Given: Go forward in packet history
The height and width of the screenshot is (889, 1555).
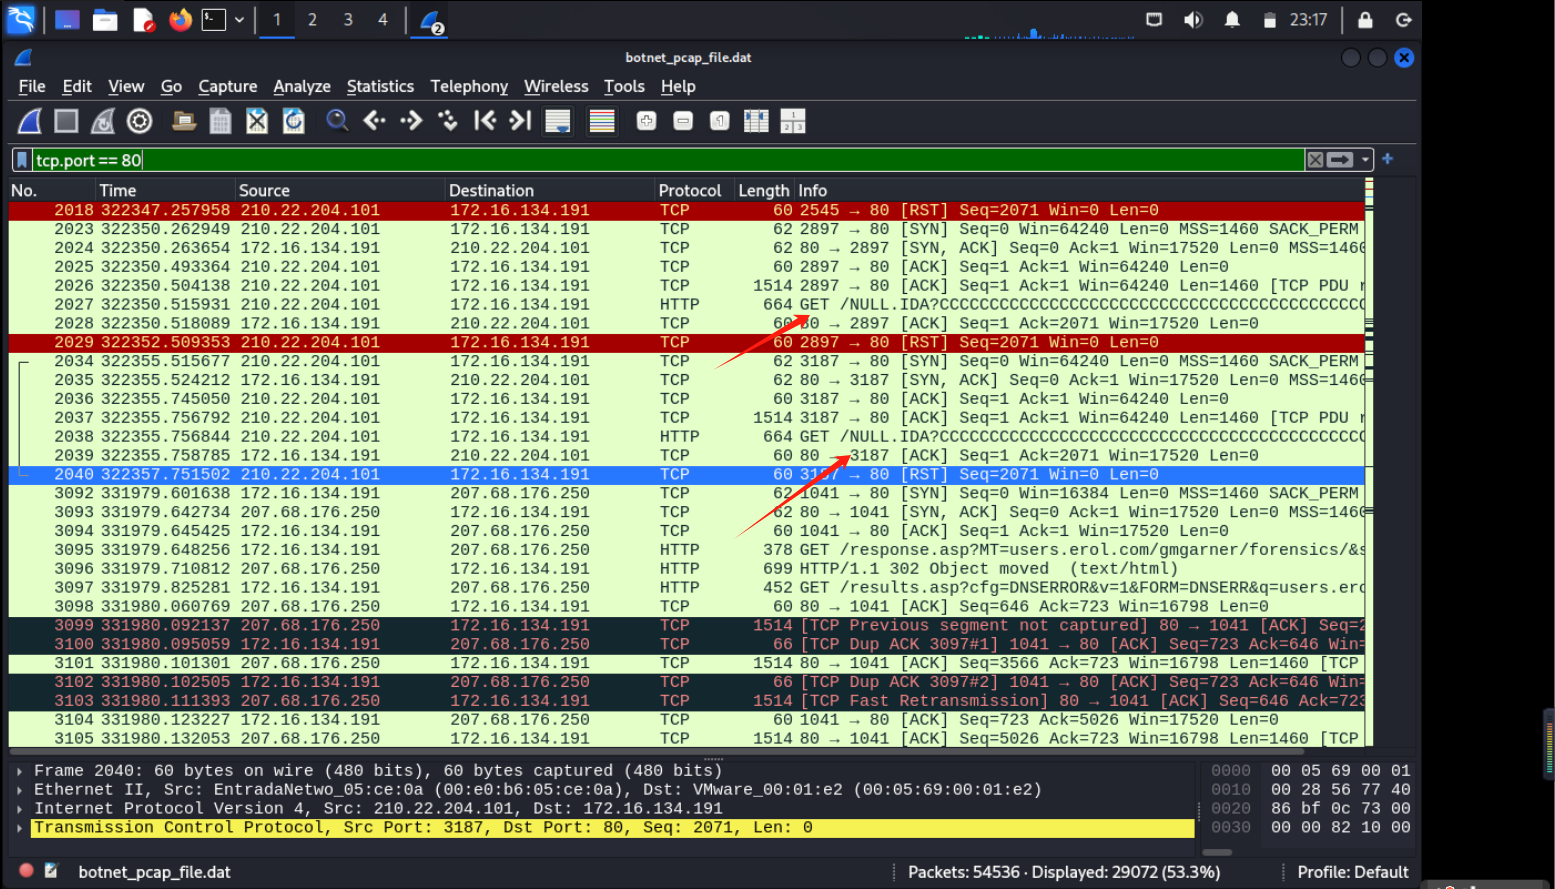Looking at the screenshot, I should [411, 121].
